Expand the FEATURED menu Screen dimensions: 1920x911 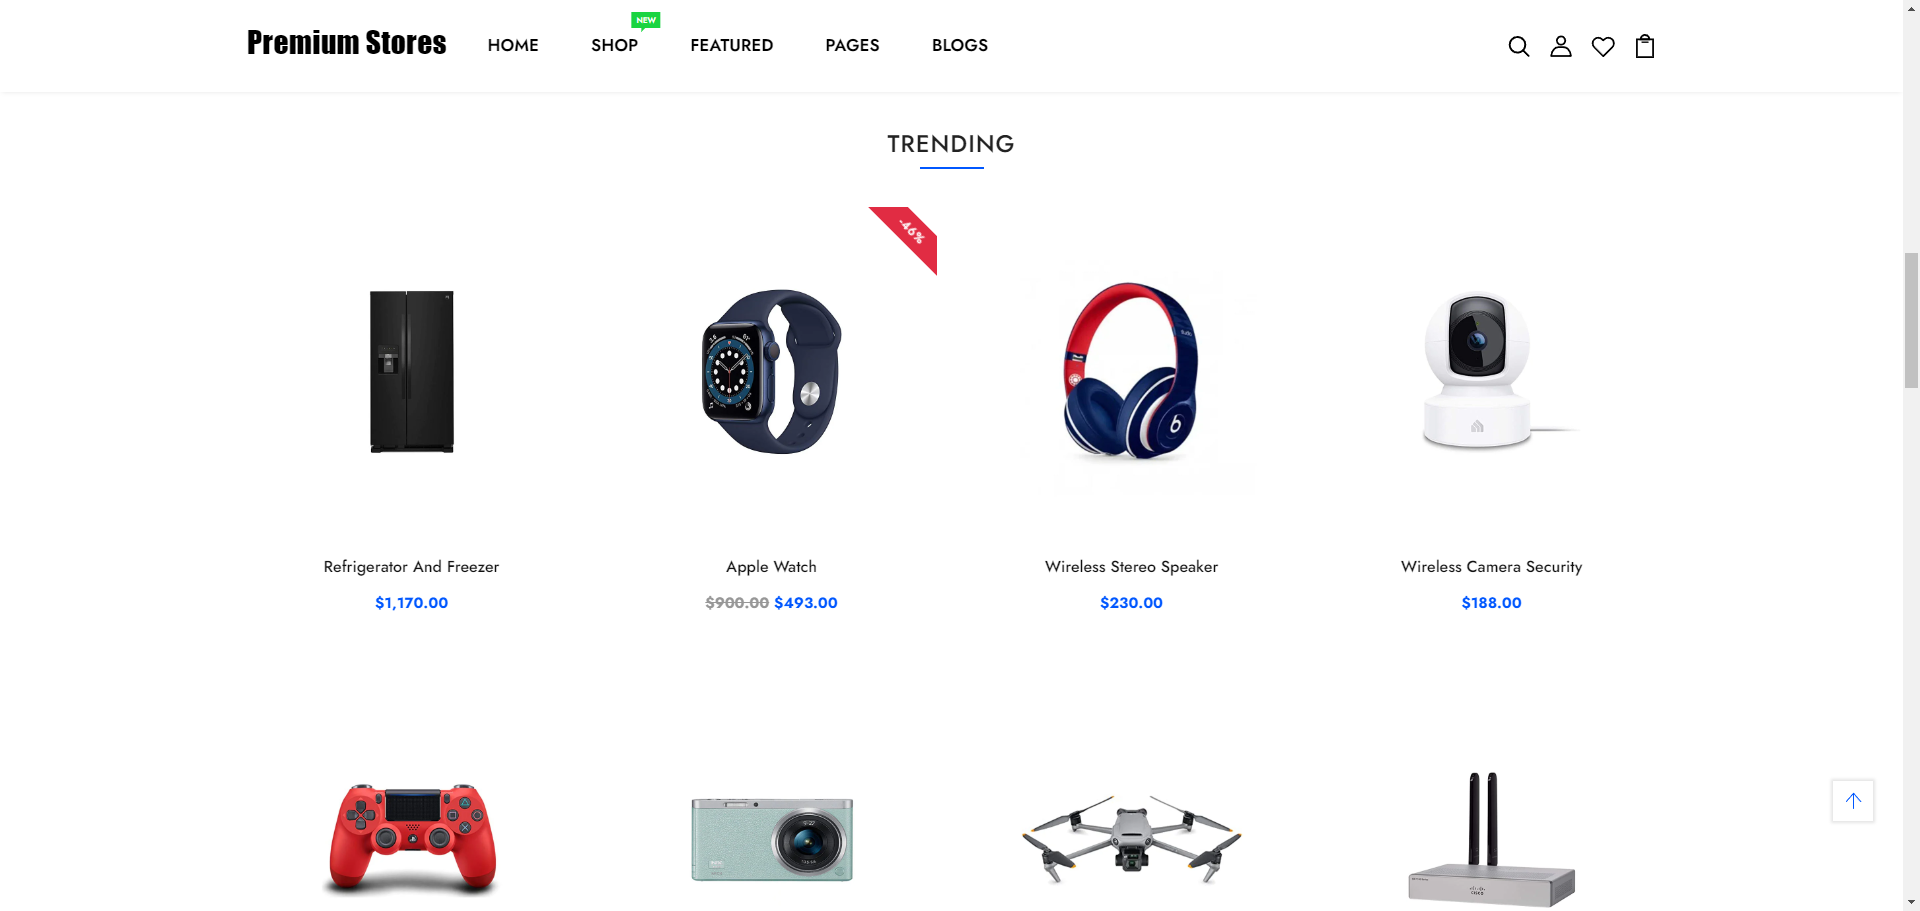tap(731, 45)
